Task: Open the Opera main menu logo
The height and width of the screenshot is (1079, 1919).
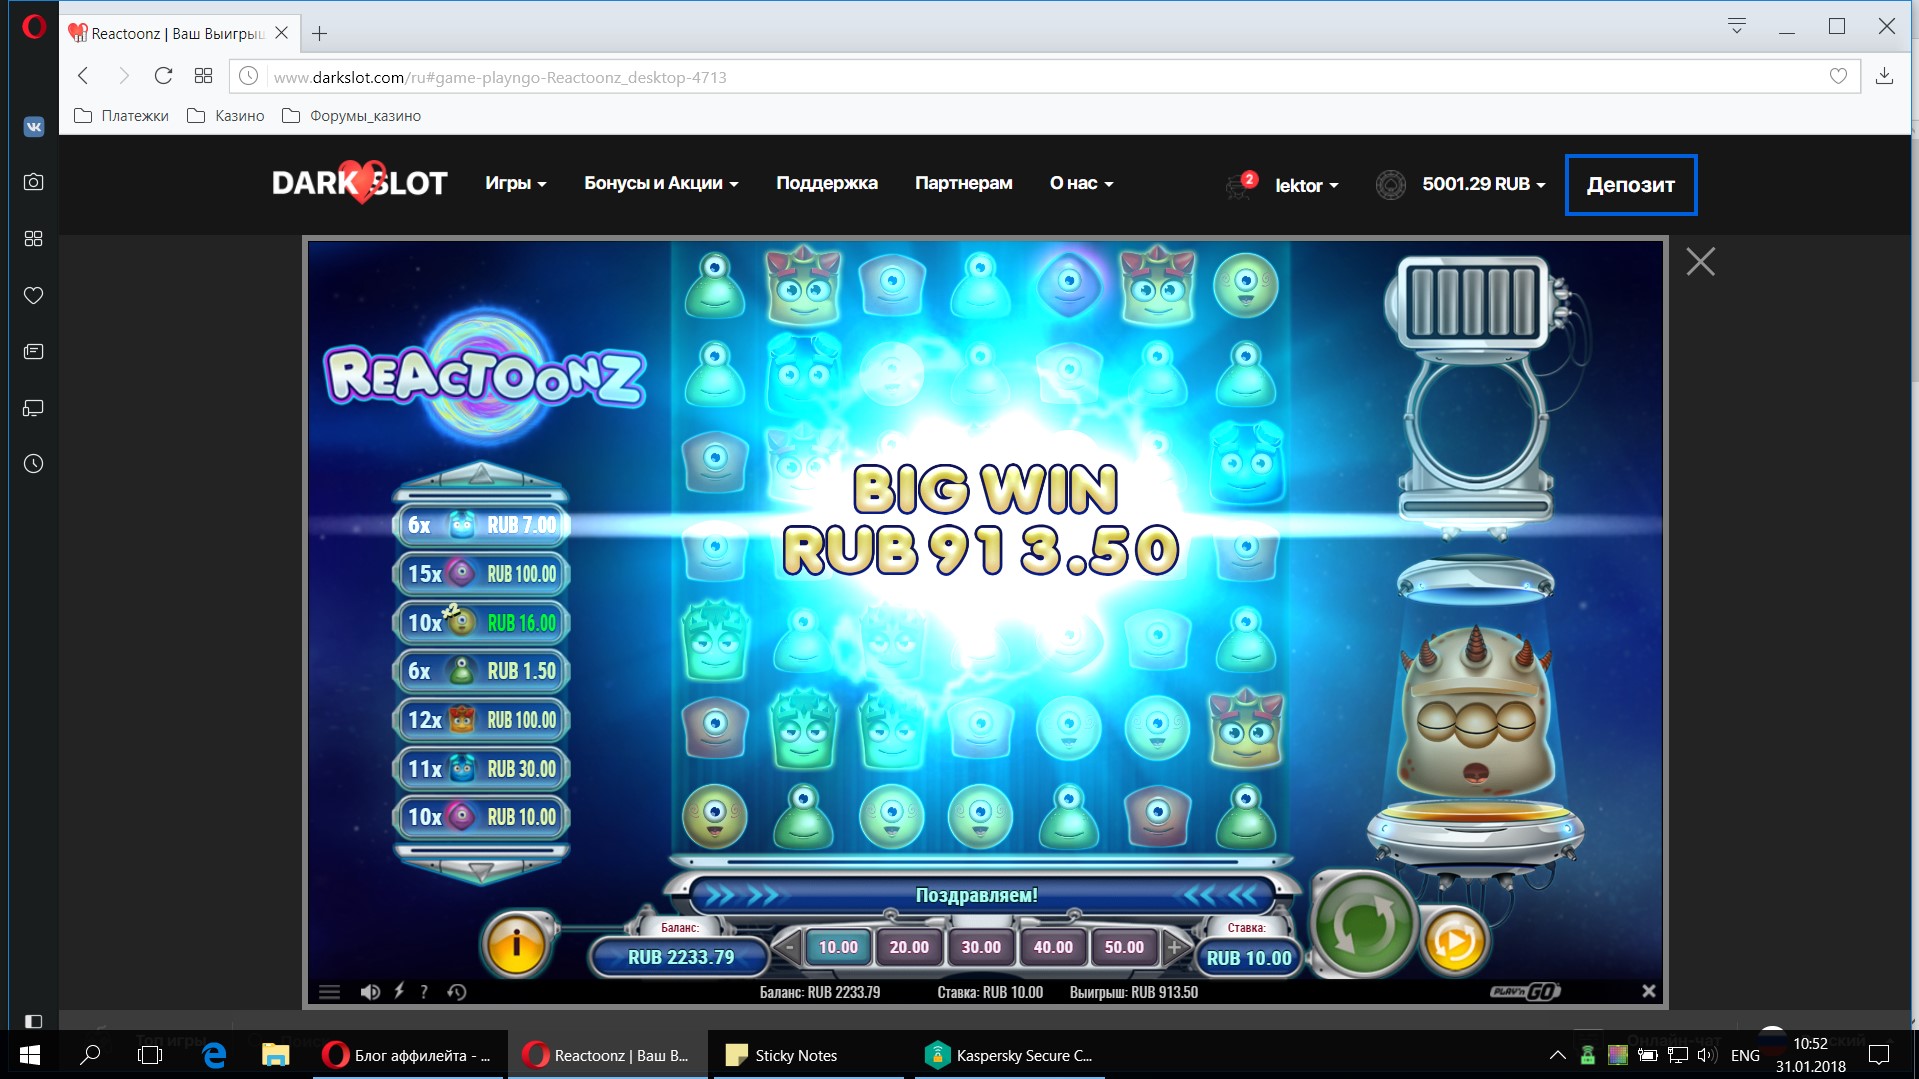Action: [x=34, y=27]
